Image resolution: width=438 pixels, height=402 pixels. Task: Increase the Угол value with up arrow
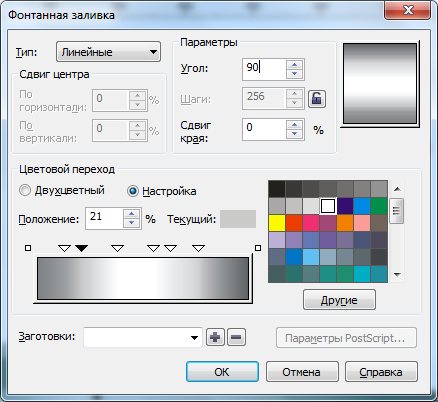pyautogui.click(x=294, y=65)
